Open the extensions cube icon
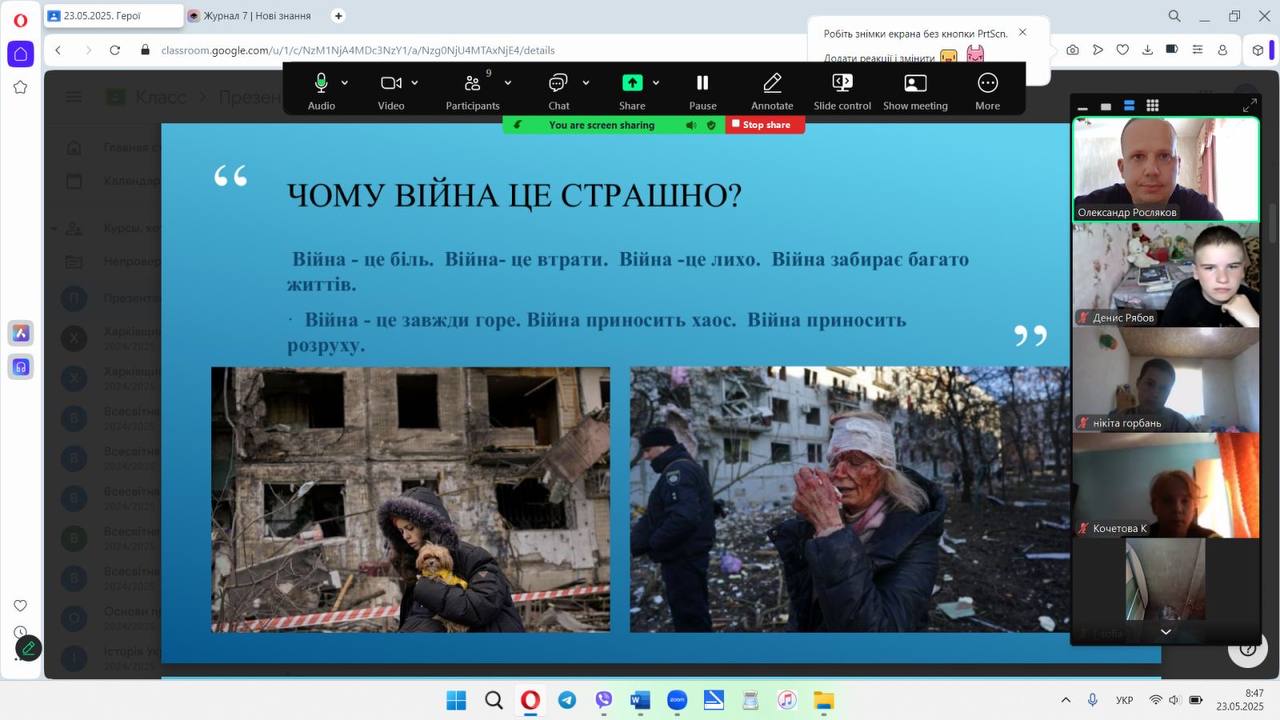1280x720 pixels. [1258, 50]
